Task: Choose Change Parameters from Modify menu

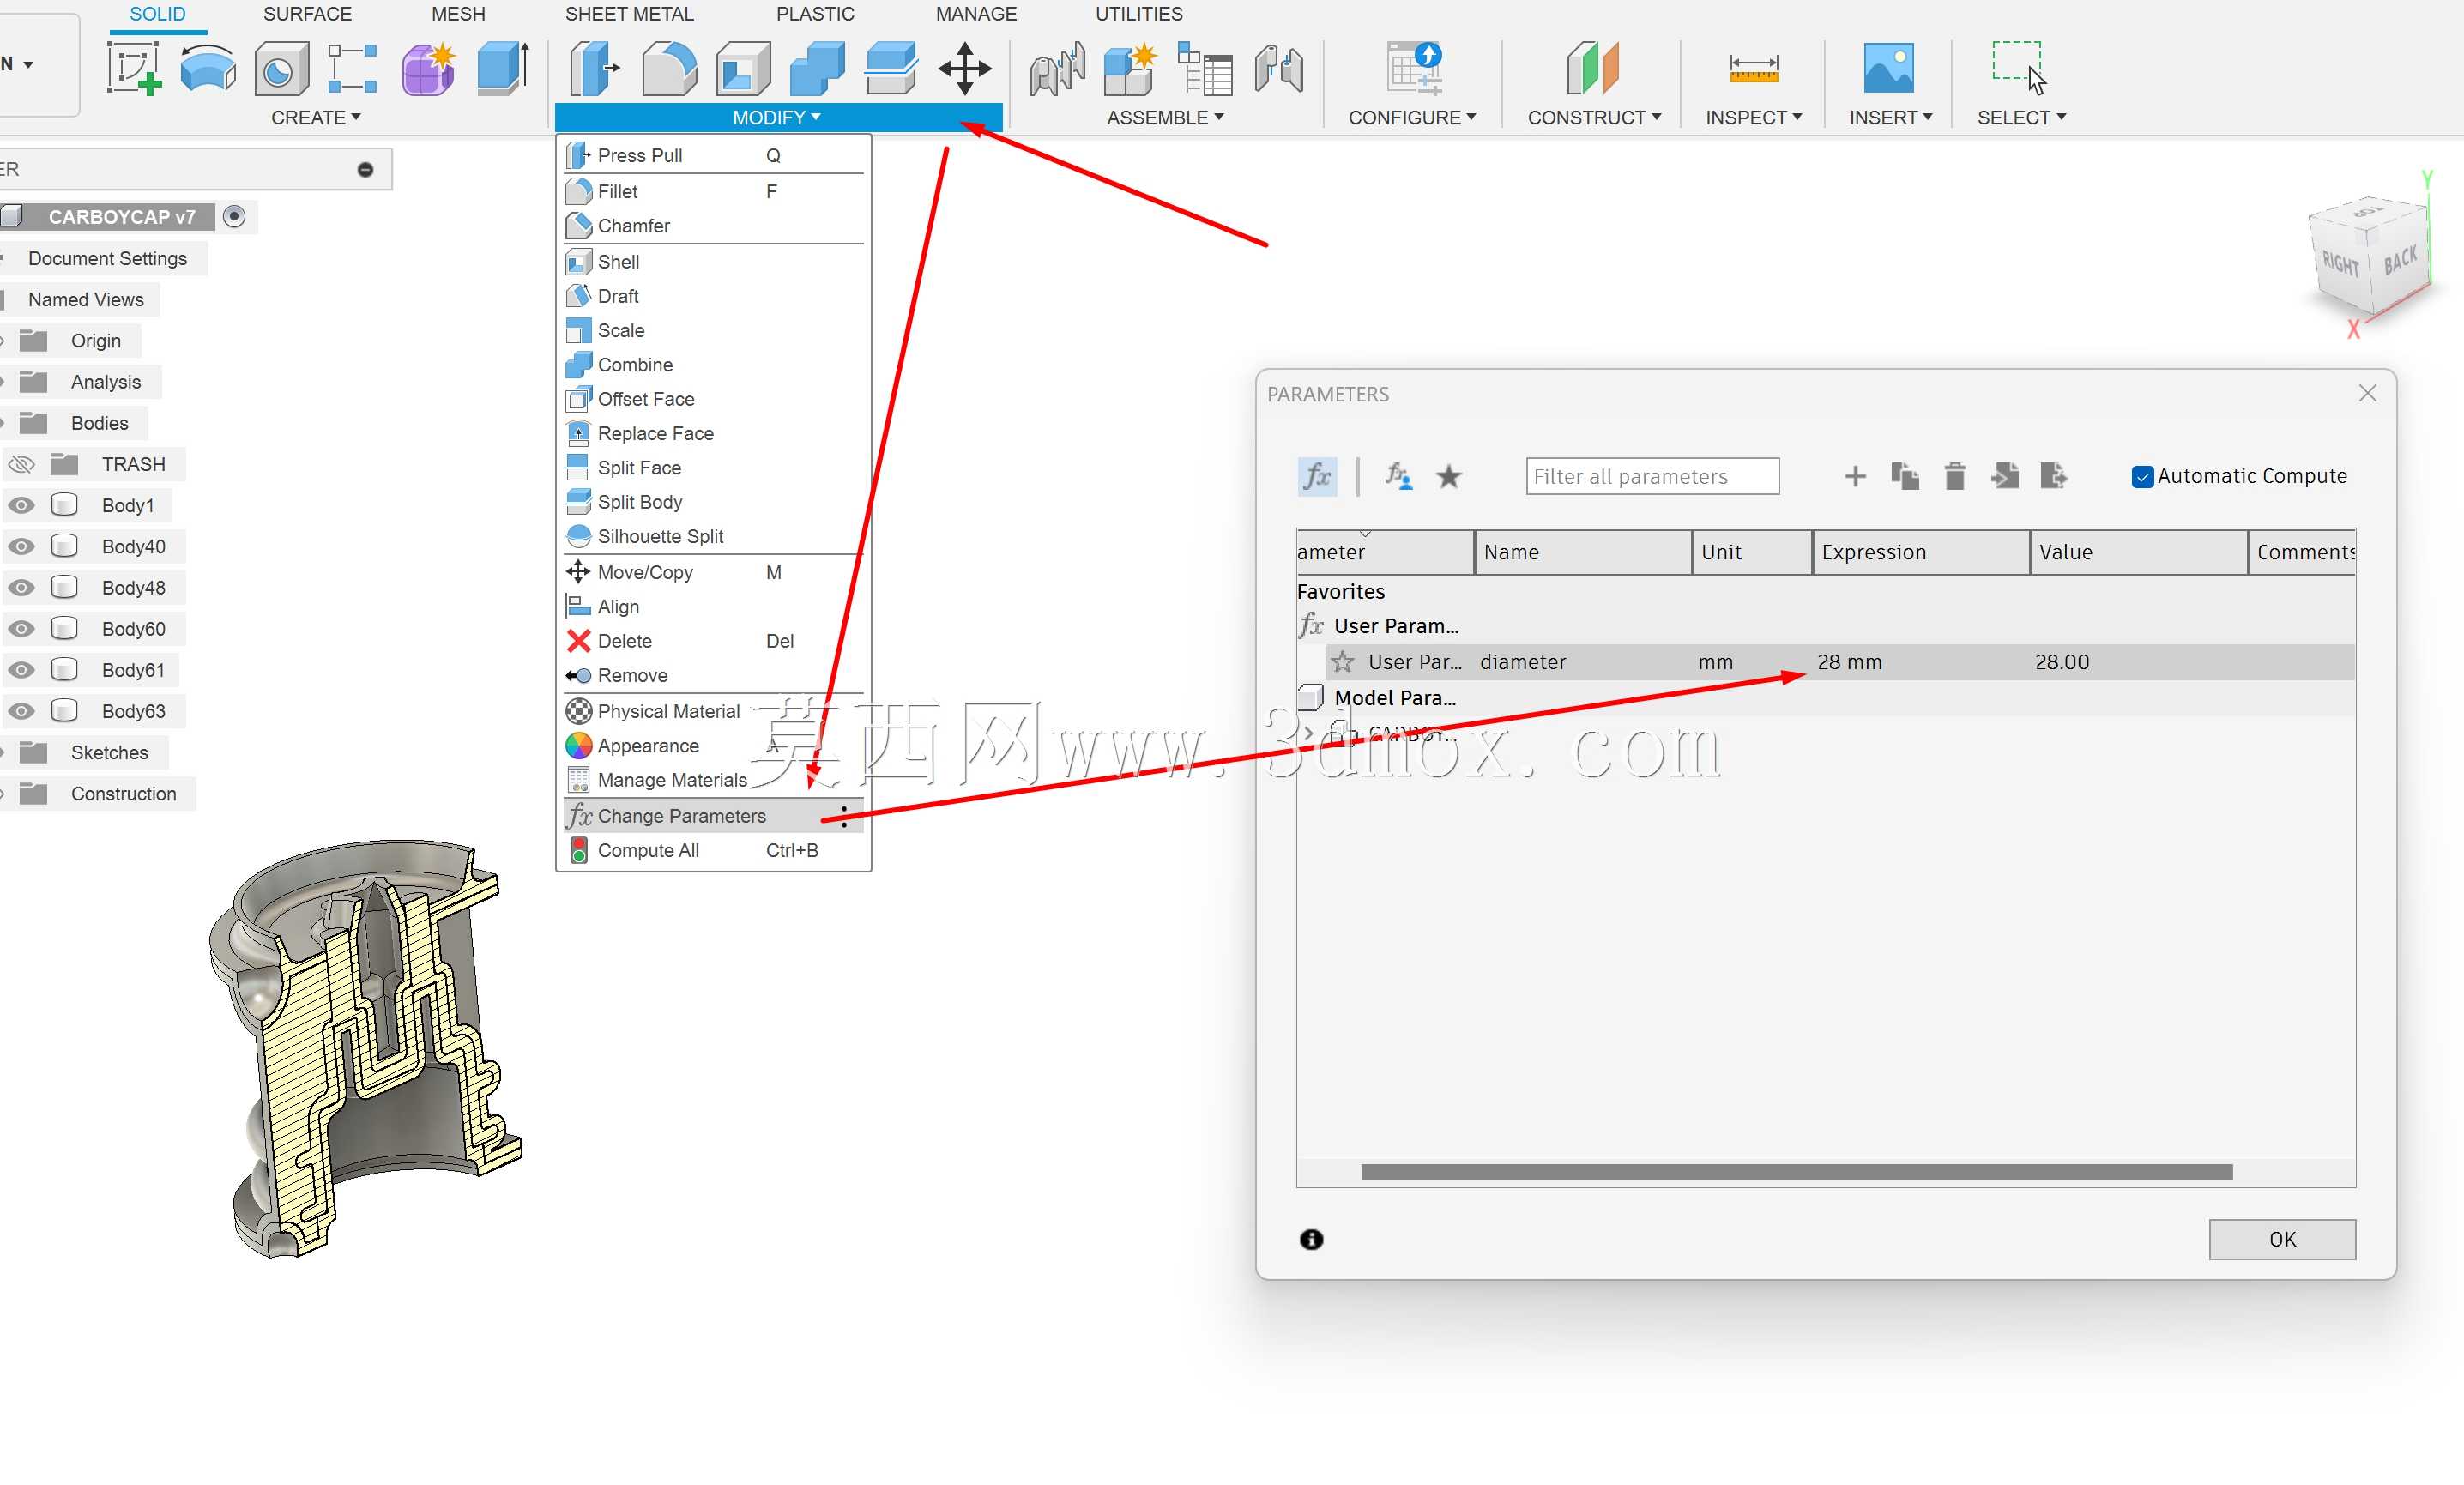Action: pos(713,816)
